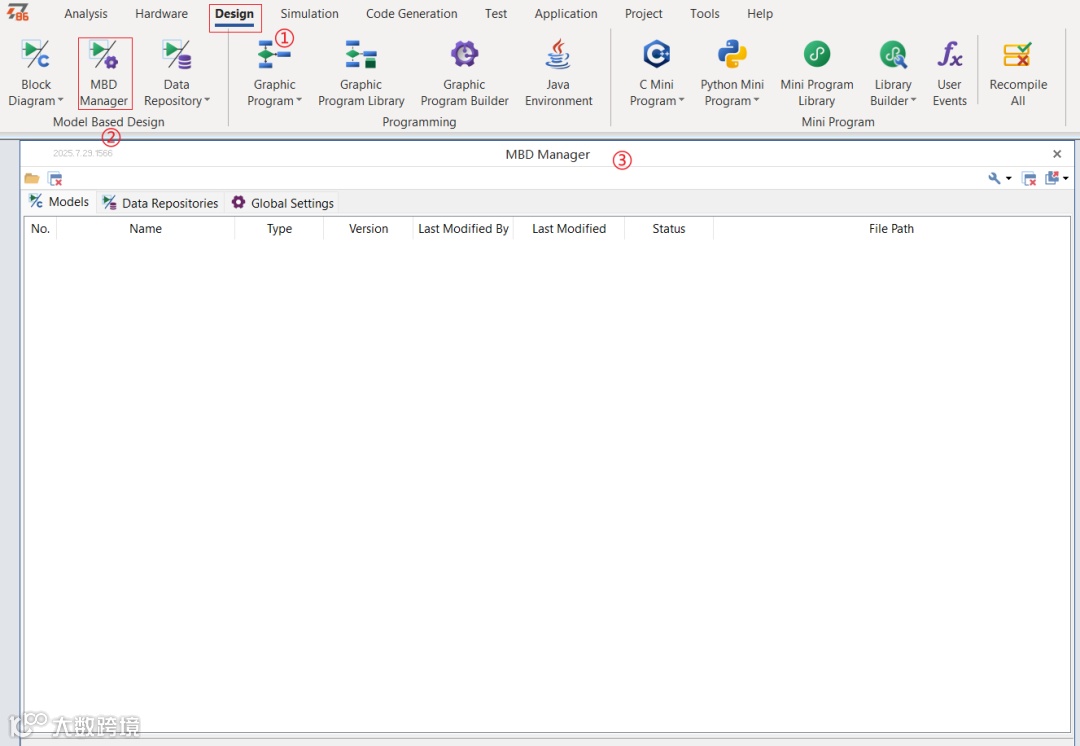This screenshot has height=746, width=1080.
Task: Open User Events
Action: pyautogui.click(x=950, y=73)
